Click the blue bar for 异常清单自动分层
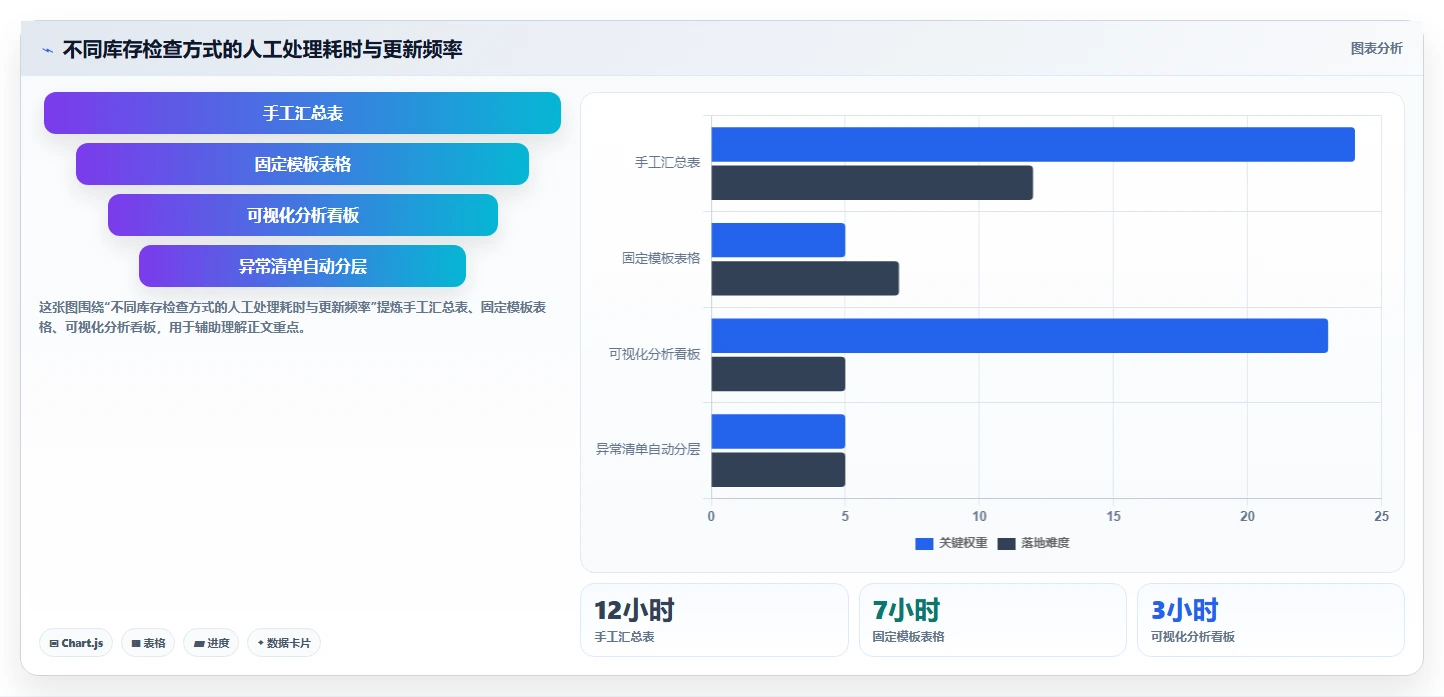 [x=778, y=431]
